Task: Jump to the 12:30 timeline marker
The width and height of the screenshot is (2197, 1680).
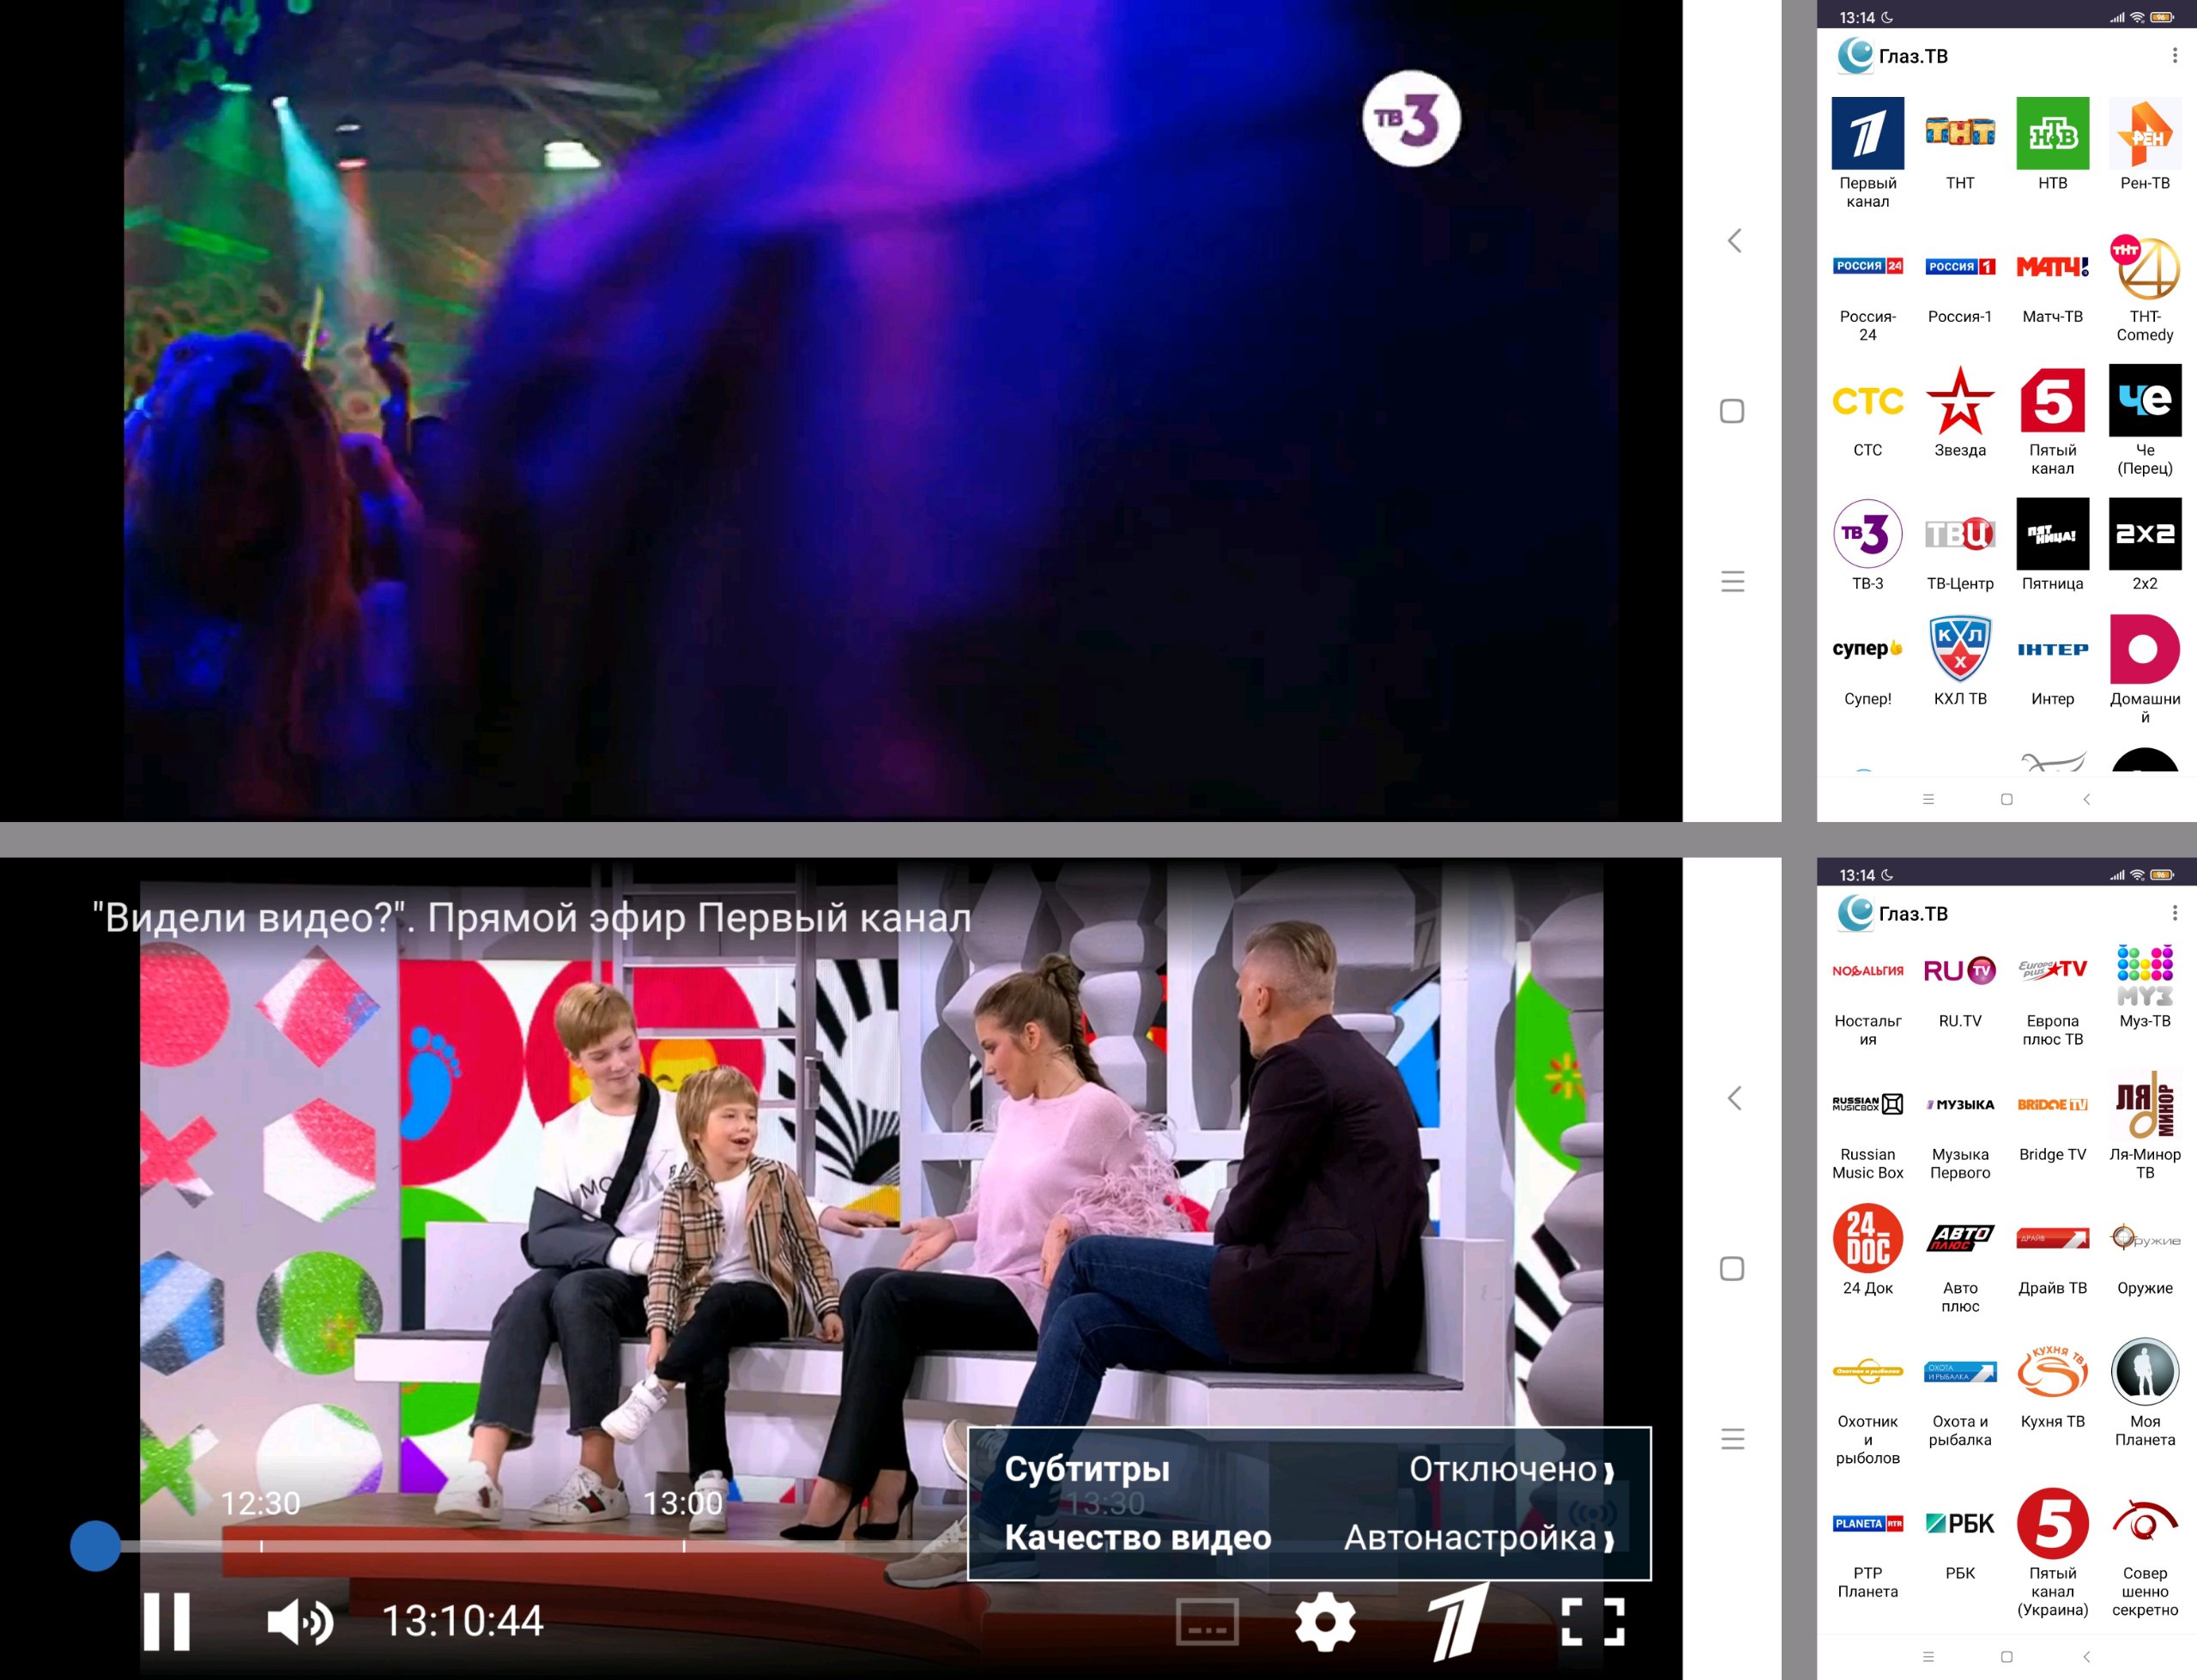Action: point(260,1503)
